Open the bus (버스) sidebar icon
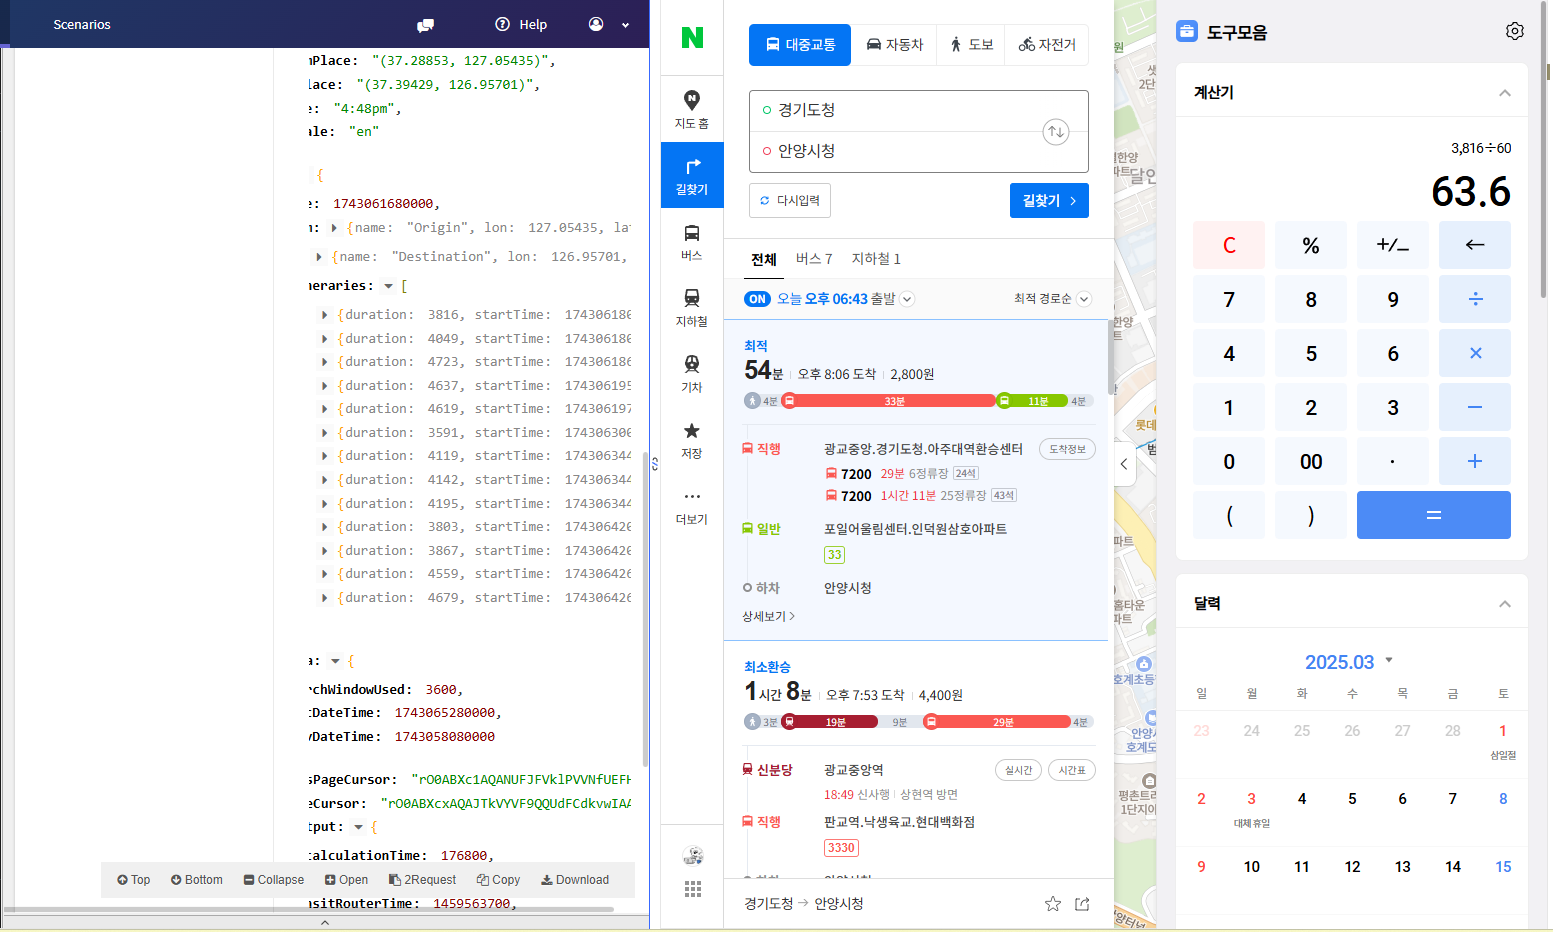This screenshot has width=1553, height=932. point(691,241)
